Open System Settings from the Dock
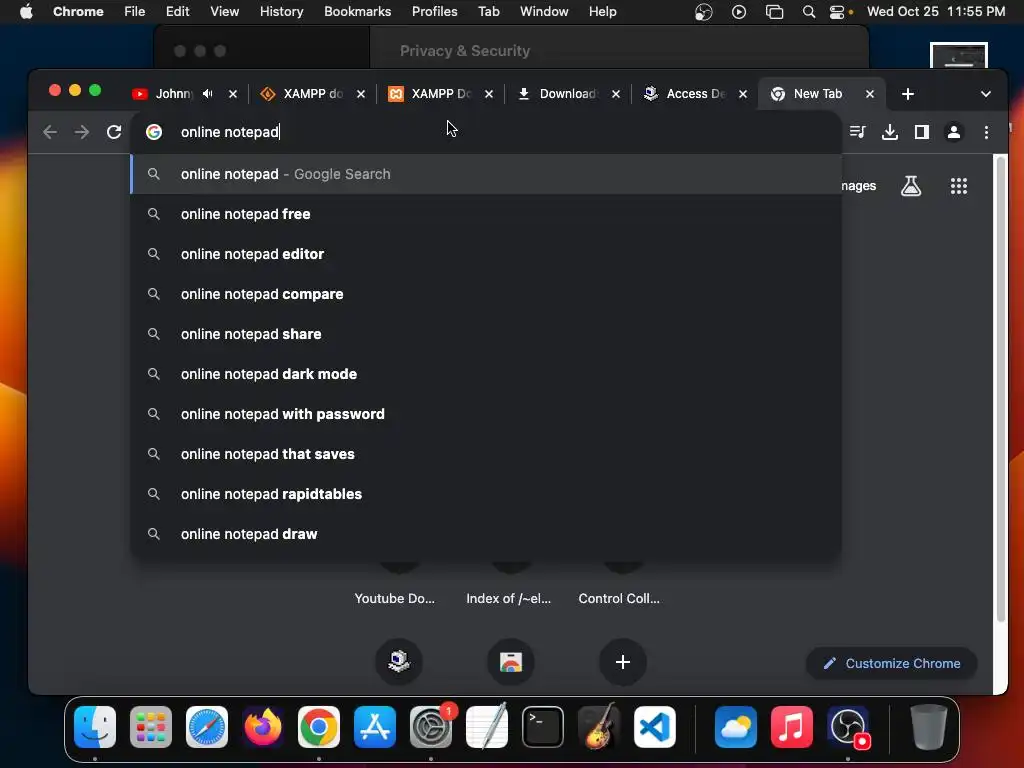Image resolution: width=1024 pixels, height=768 pixels. click(x=431, y=727)
